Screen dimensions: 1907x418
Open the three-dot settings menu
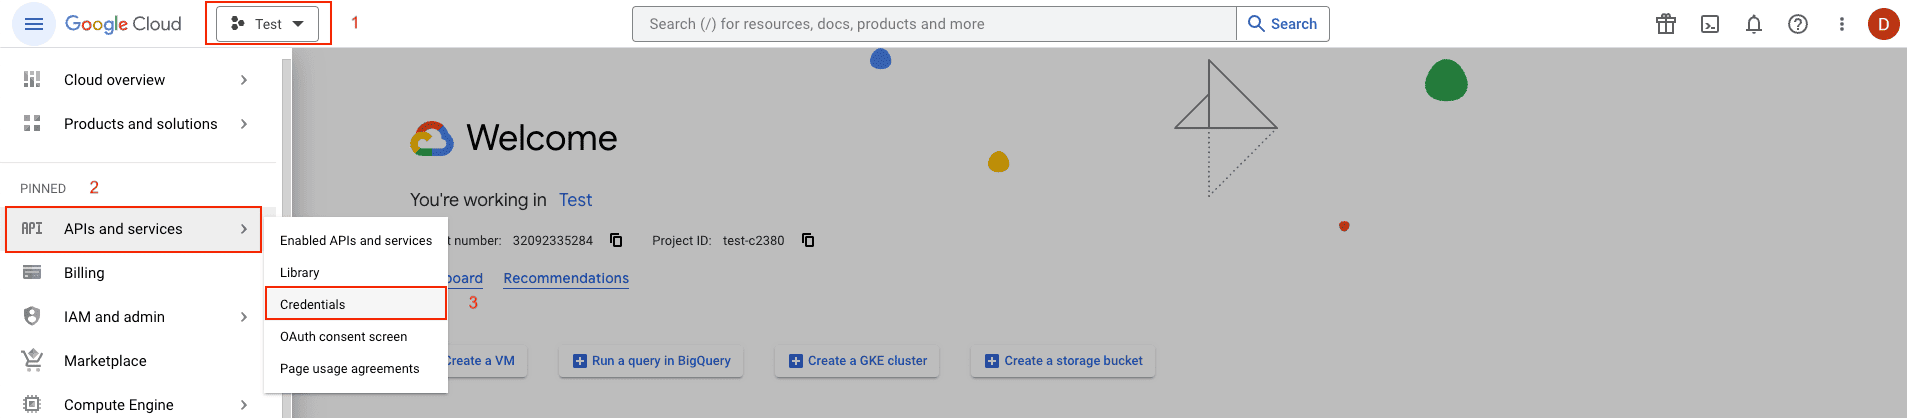[1842, 24]
